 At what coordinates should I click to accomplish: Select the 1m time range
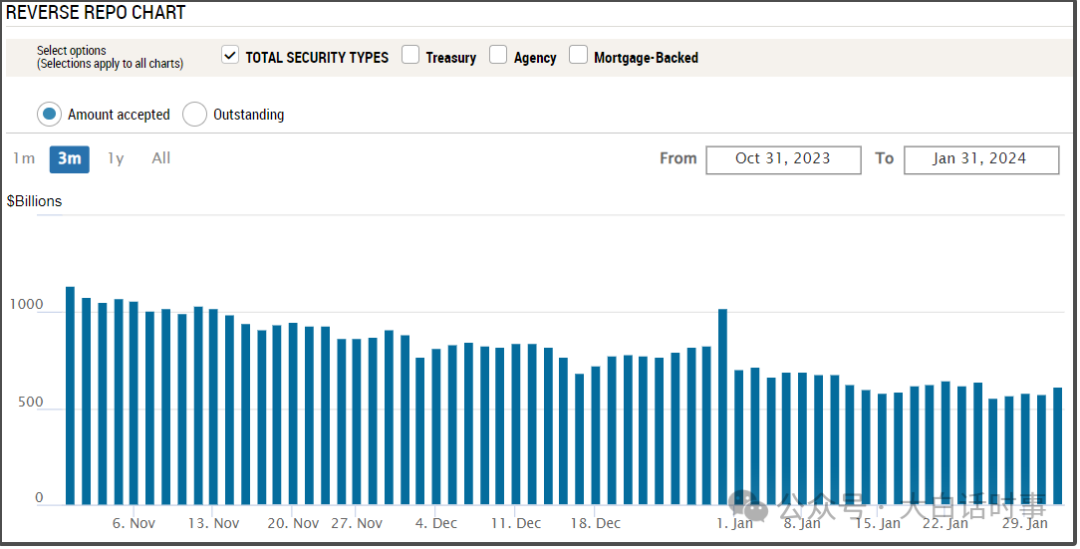(24, 158)
